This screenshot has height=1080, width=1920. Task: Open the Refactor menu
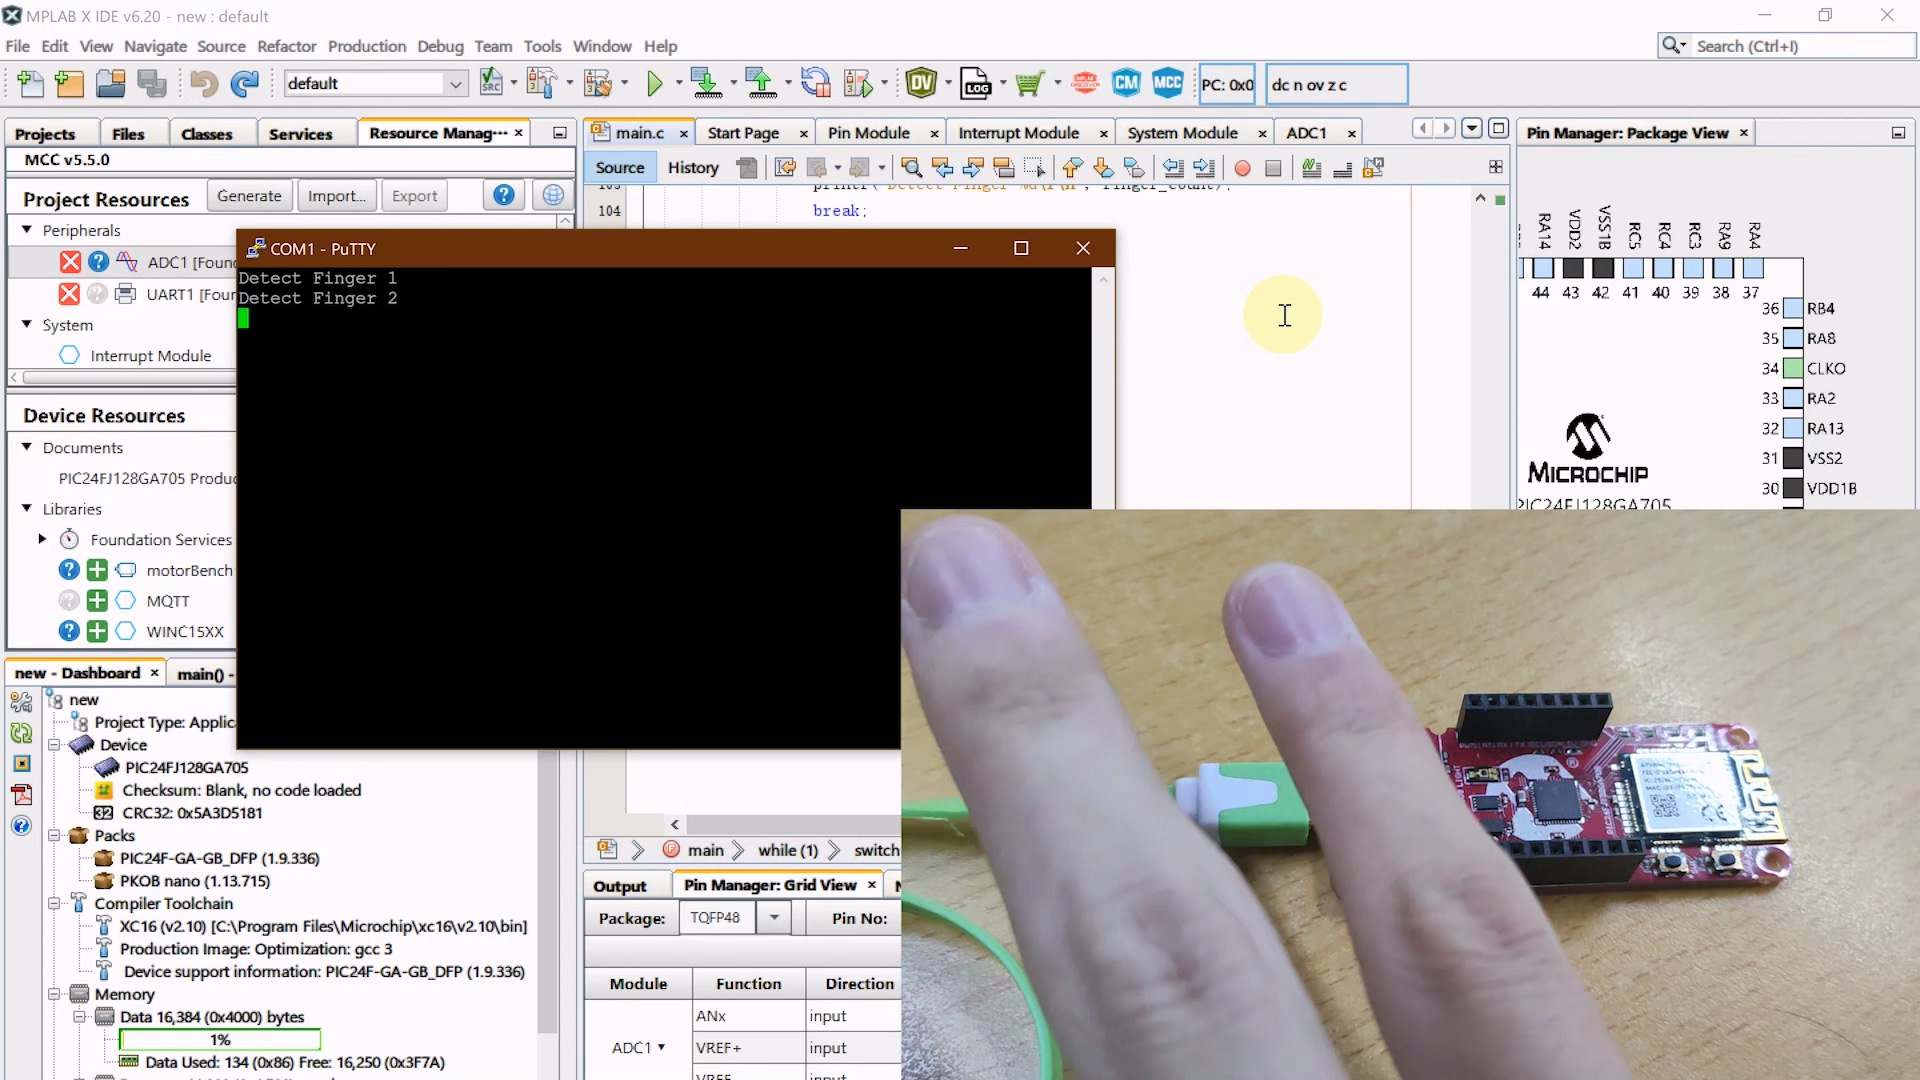pos(286,46)
